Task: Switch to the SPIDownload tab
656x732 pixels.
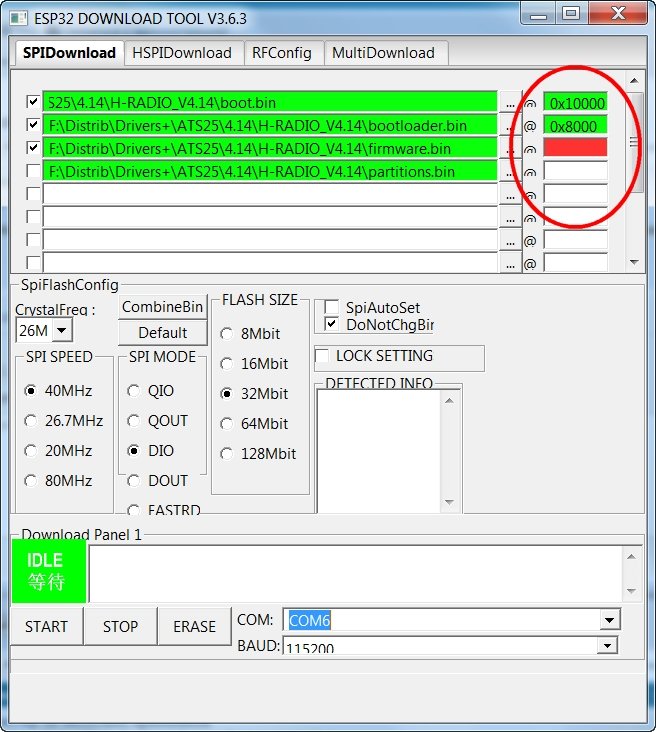Action: (x=69, y=53)
